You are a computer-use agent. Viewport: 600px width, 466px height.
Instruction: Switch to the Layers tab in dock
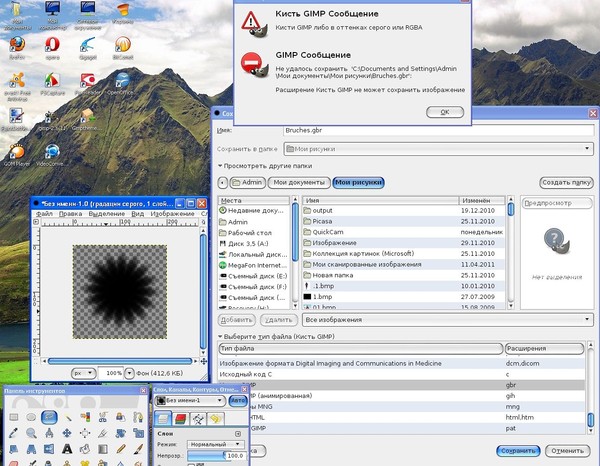pos(163,419)
